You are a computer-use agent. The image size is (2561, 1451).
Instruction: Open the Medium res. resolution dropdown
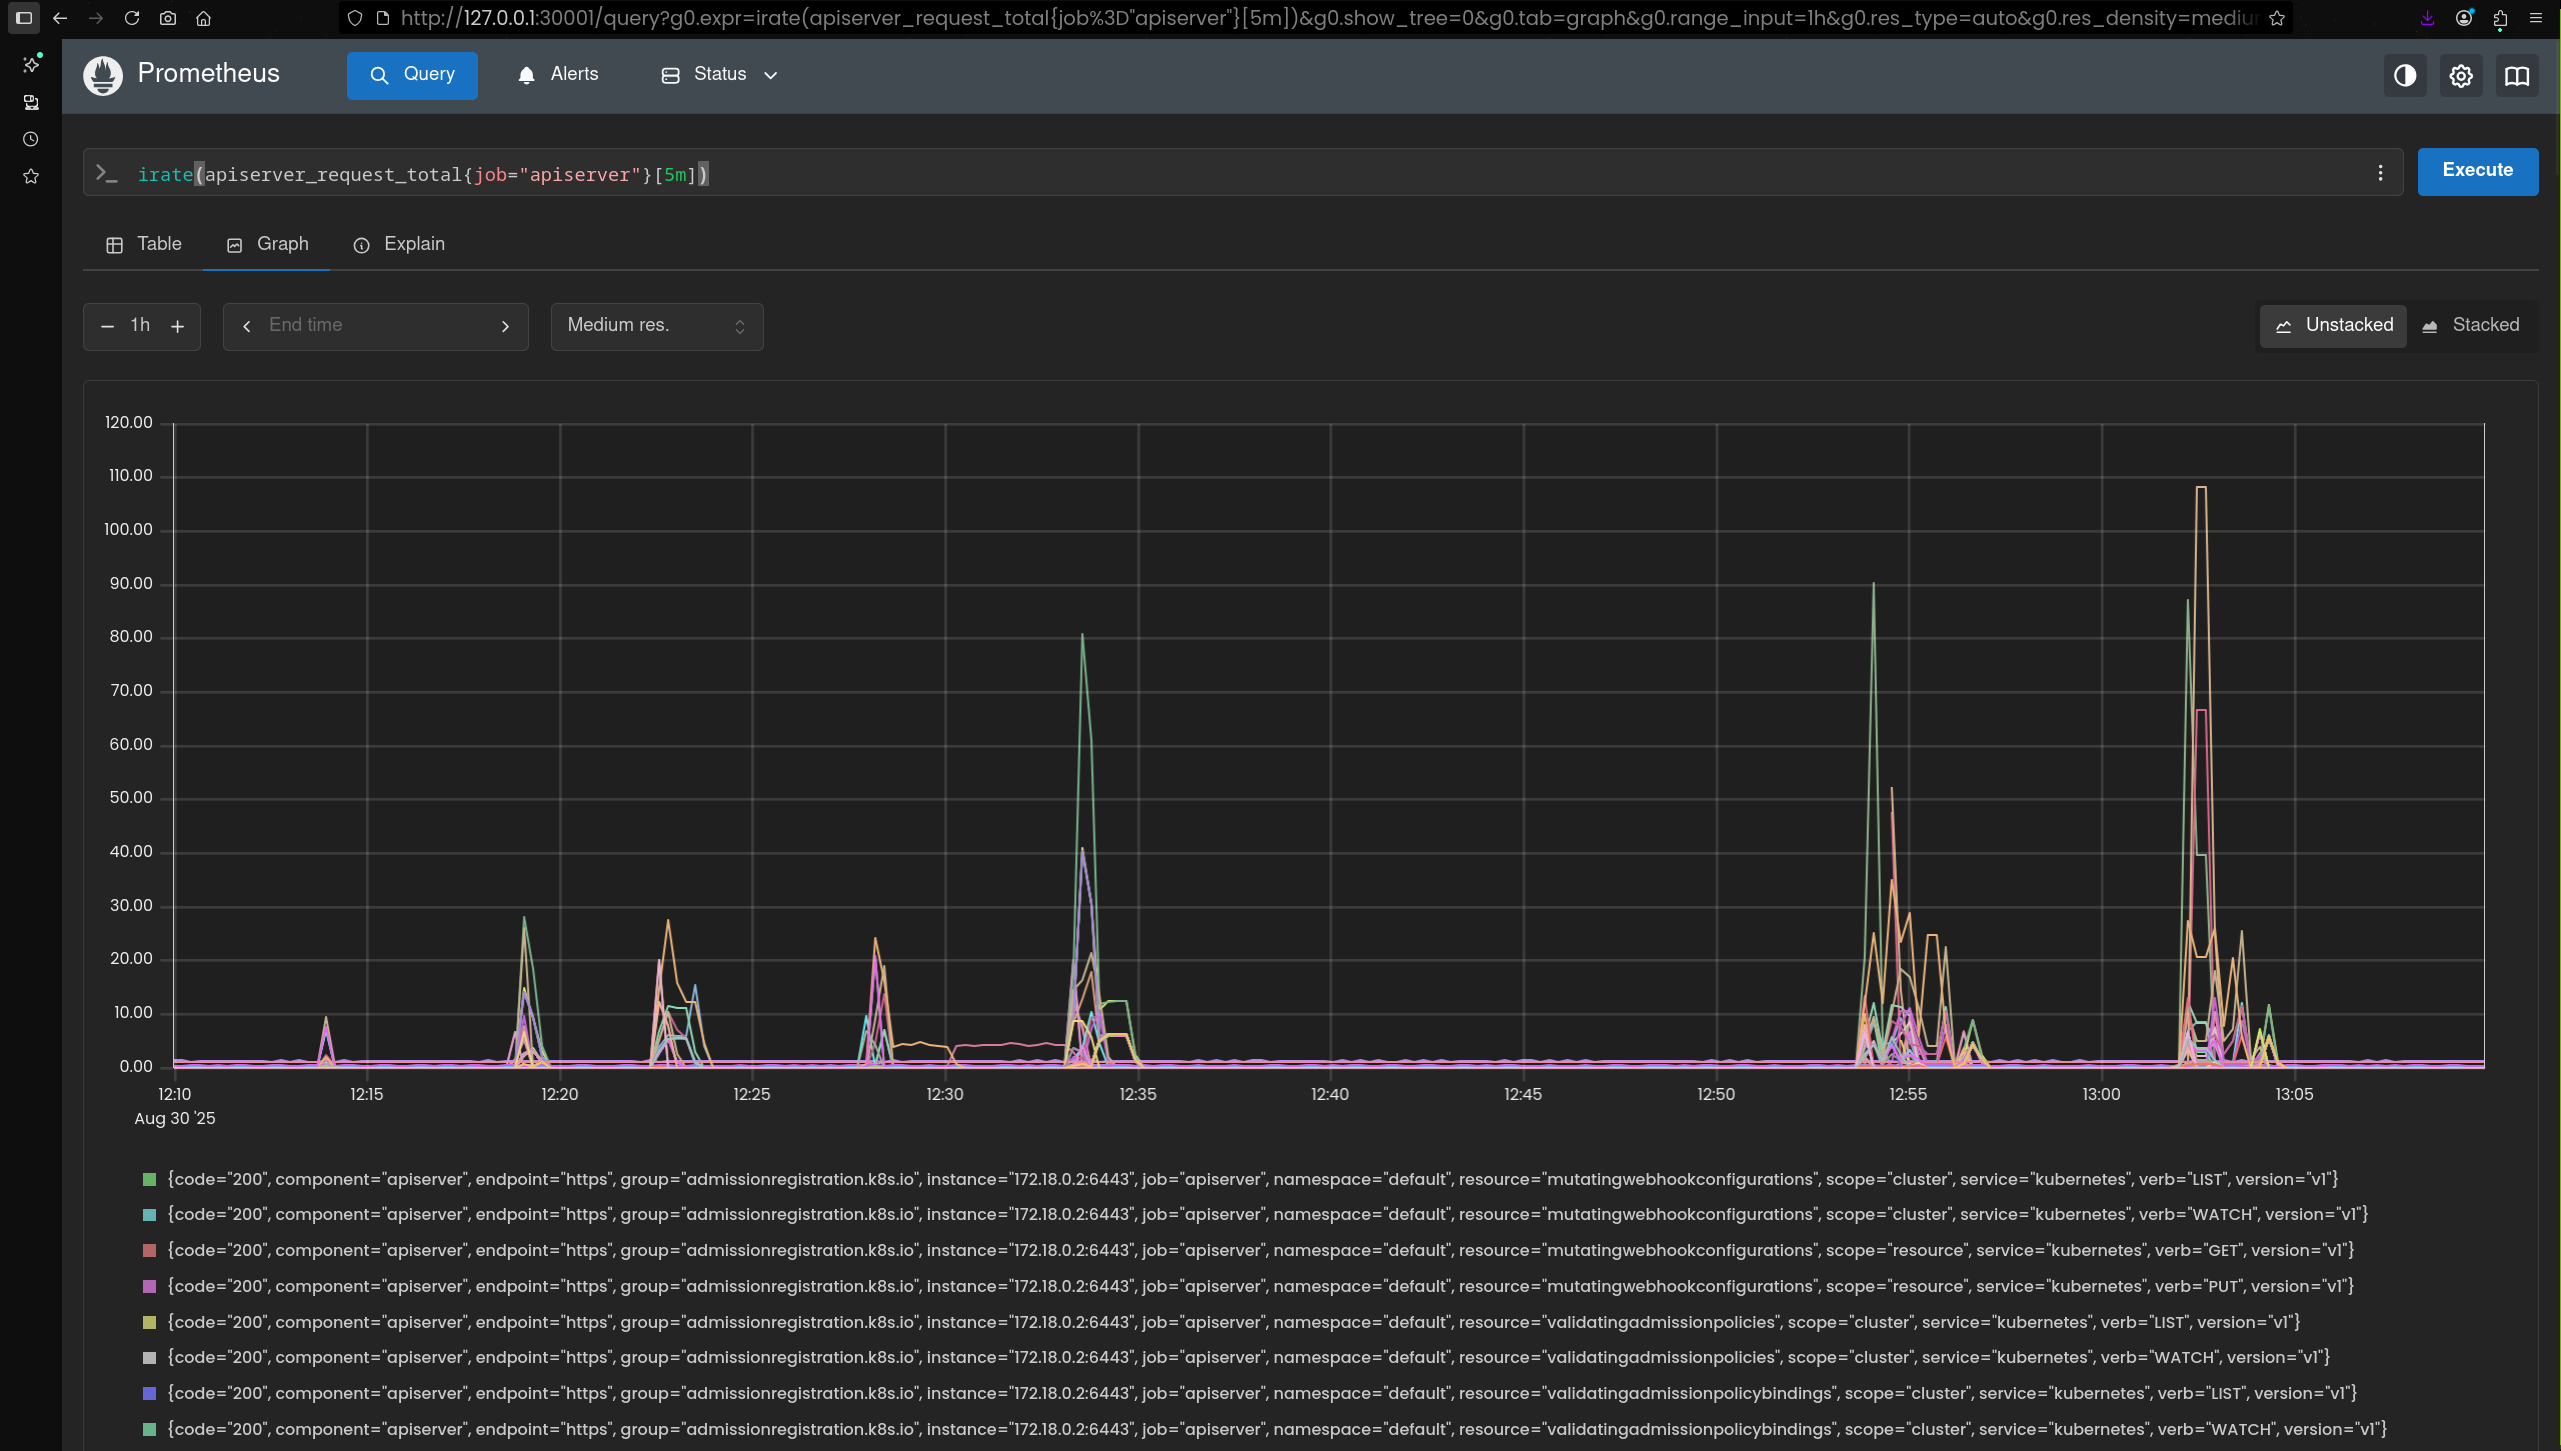pyautogui.click(x=657, y=327)
